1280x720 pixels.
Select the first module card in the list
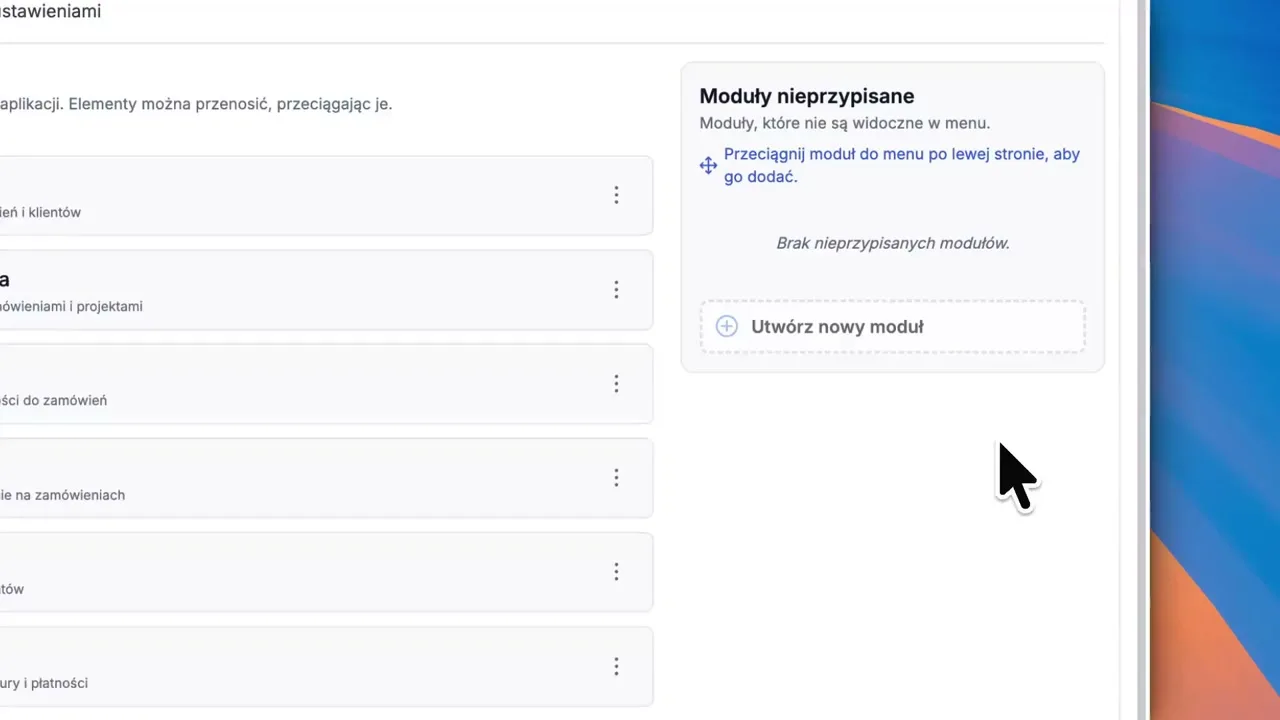click(x=300, y=195)
